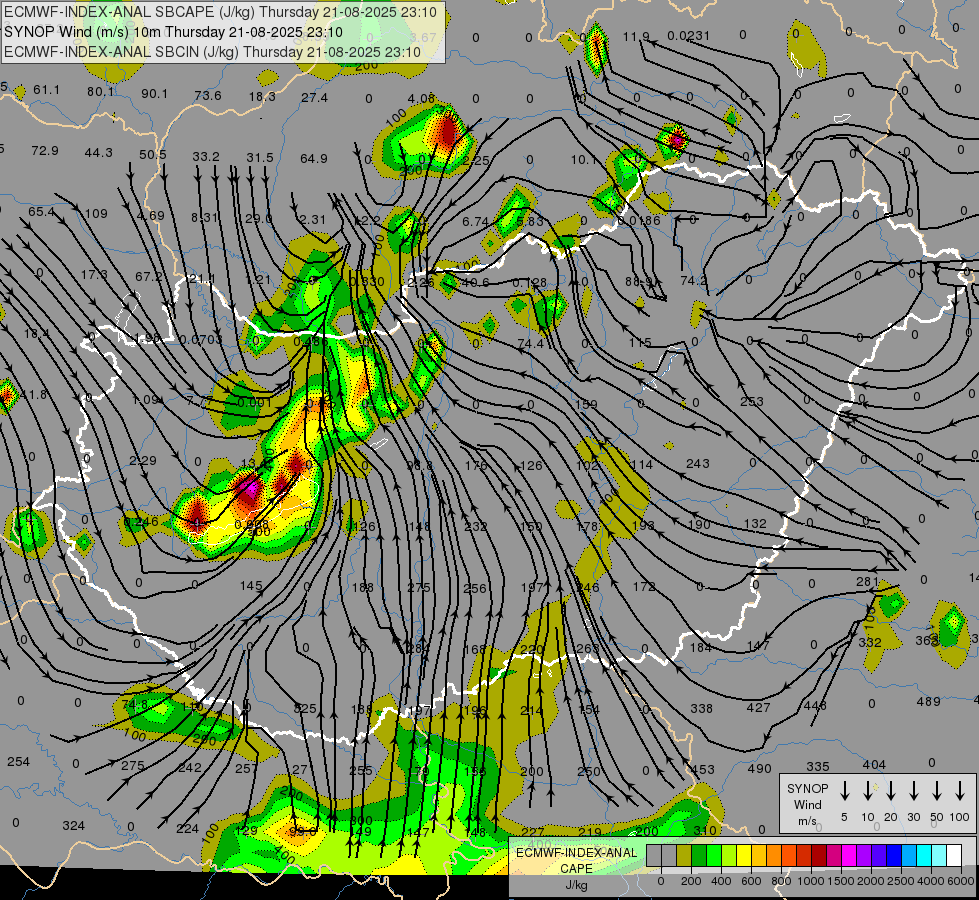Click the 100 m/s wind arrow in legend
The height and width of the screenshot is (900, 979).
coord(960,791)
